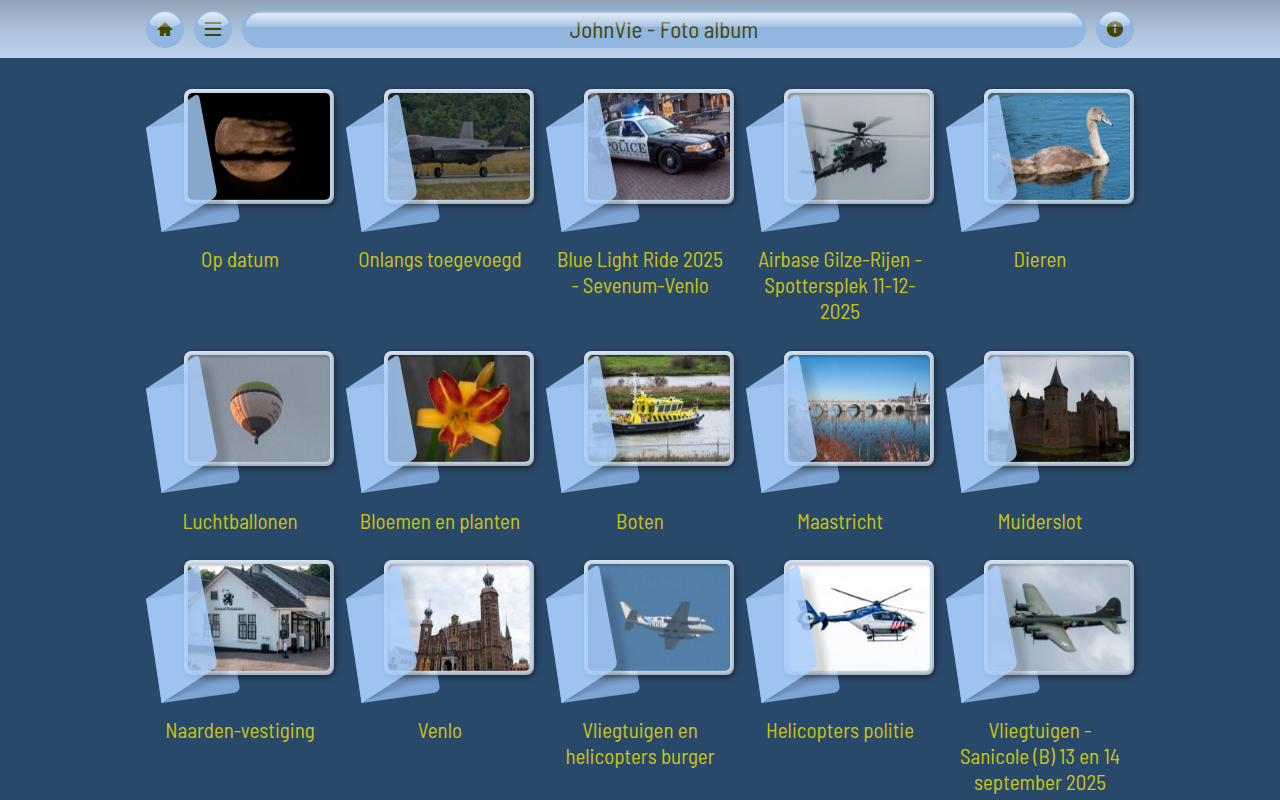Click the 'Dieren' album label
Image resolution: width=1280 pixels, height=800 pixels.
point(1040,260)
